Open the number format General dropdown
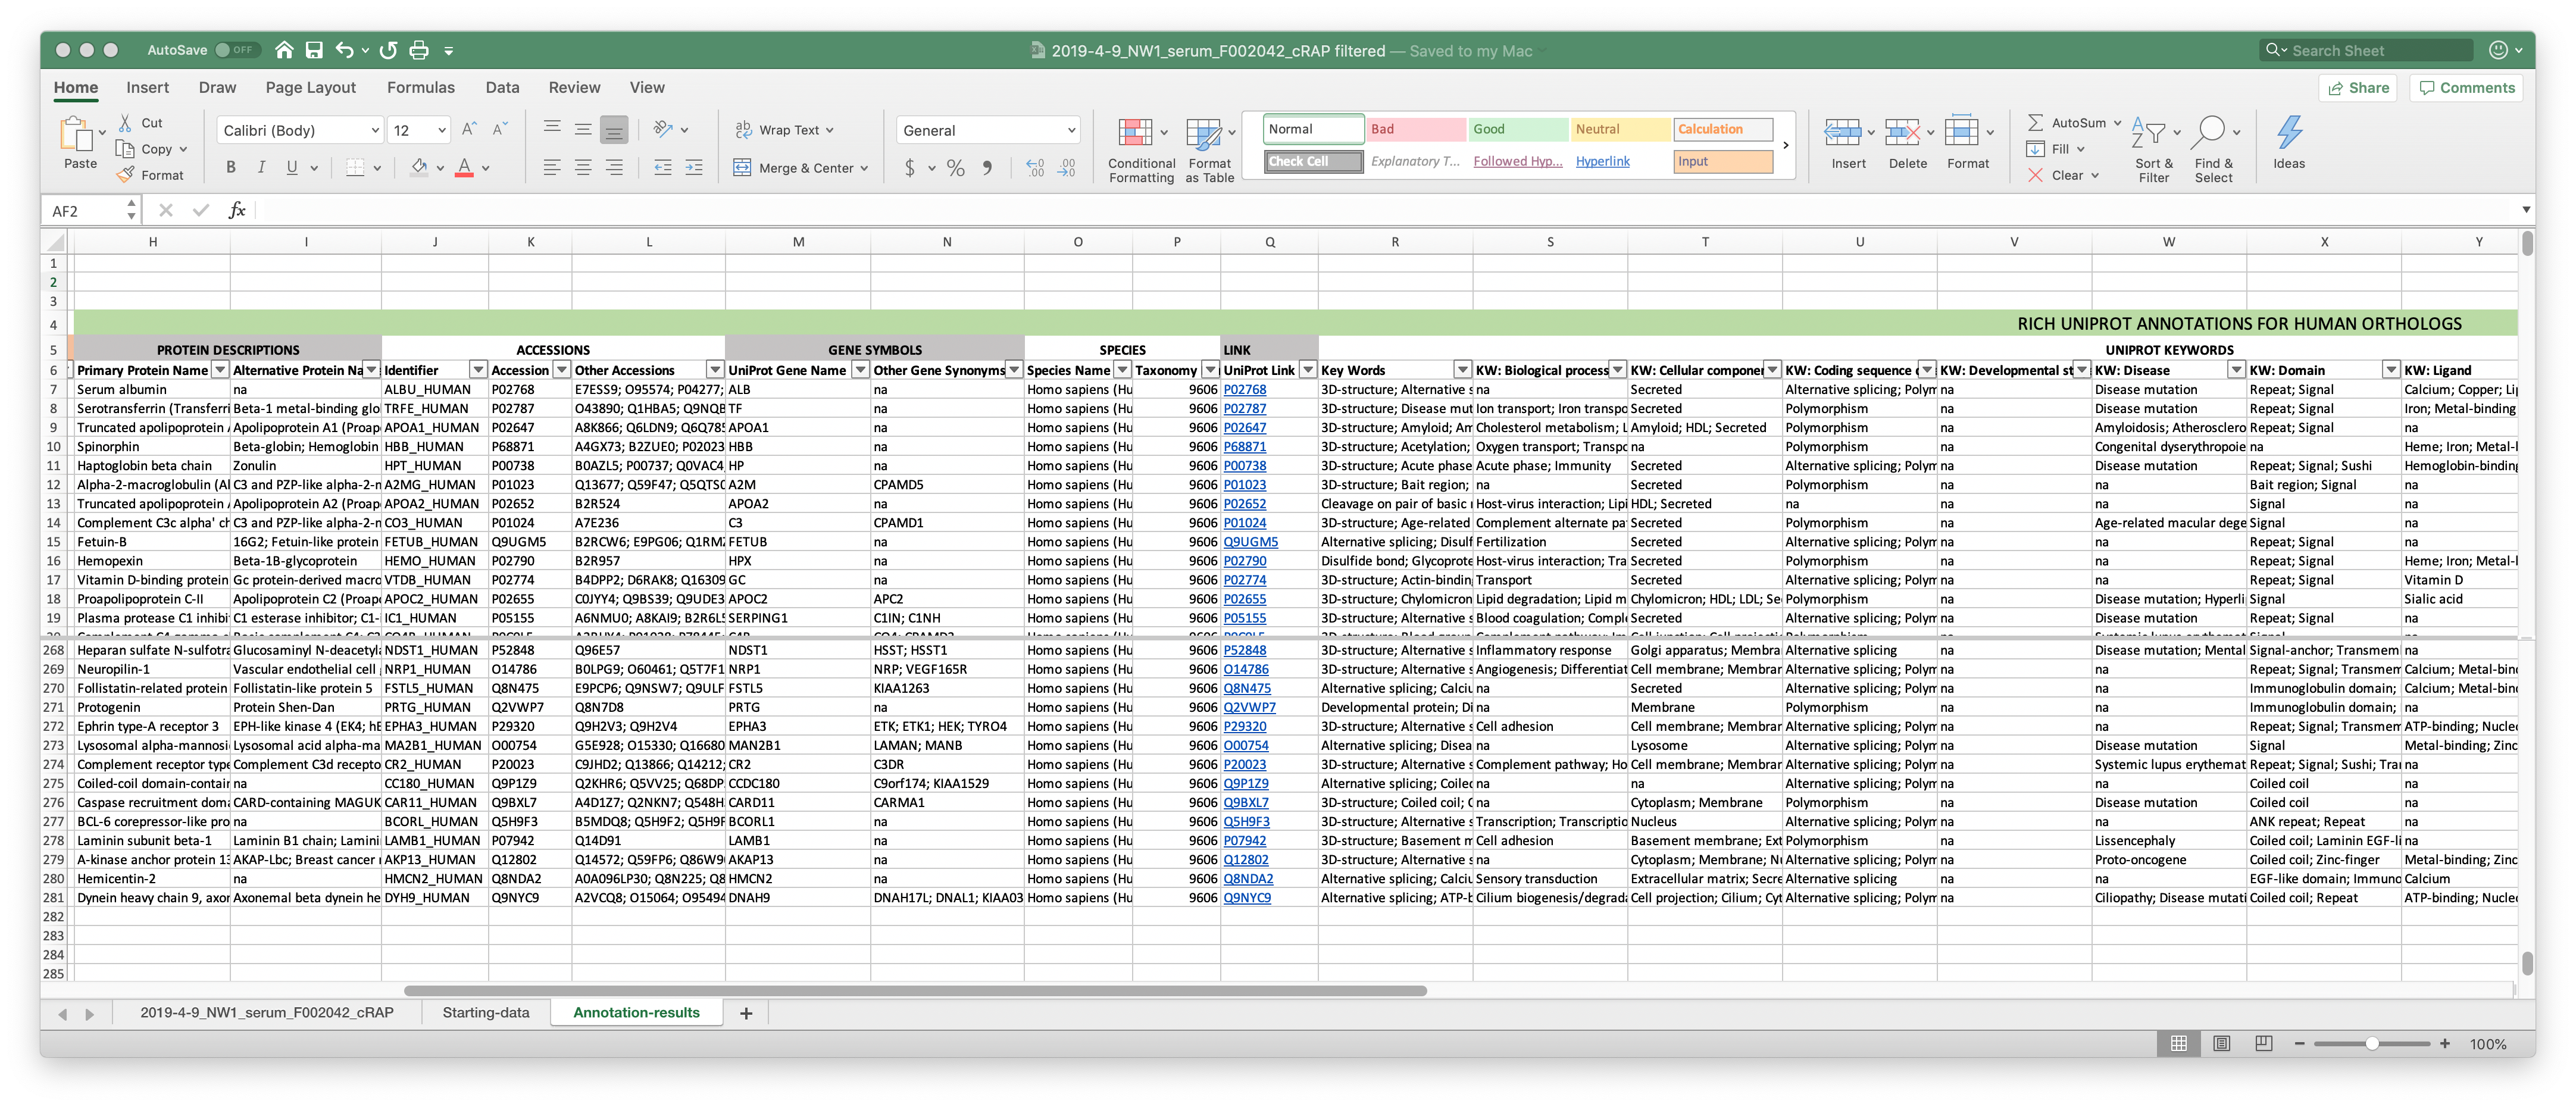This screenshot has width=2576, height=1107. (x=1071, y=130)
